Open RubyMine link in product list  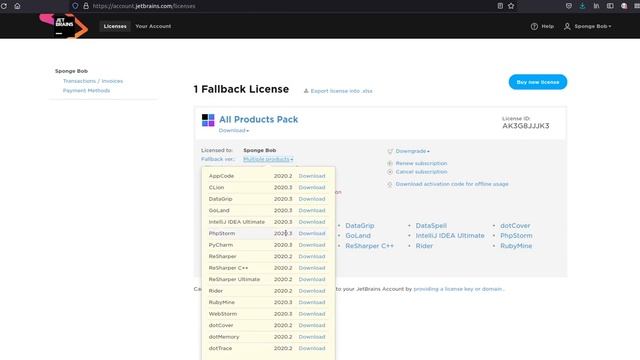pyautogui.click(x=516, y=246)
